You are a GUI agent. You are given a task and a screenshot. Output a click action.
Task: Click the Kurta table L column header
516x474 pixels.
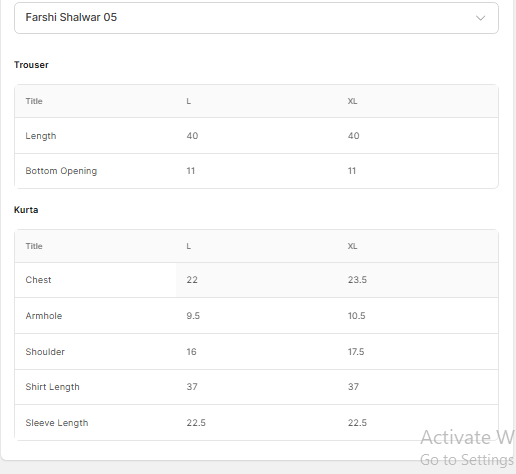[189, 246]
